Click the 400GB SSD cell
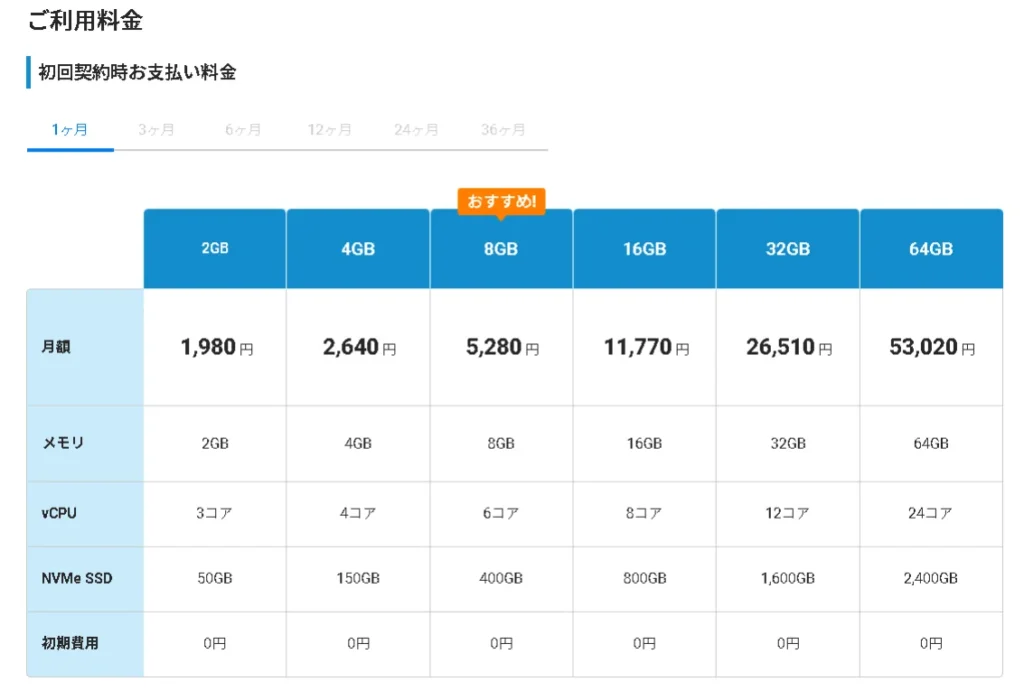Image resolution: width=1024 pixels, height=691 pixels. point(501,578)
